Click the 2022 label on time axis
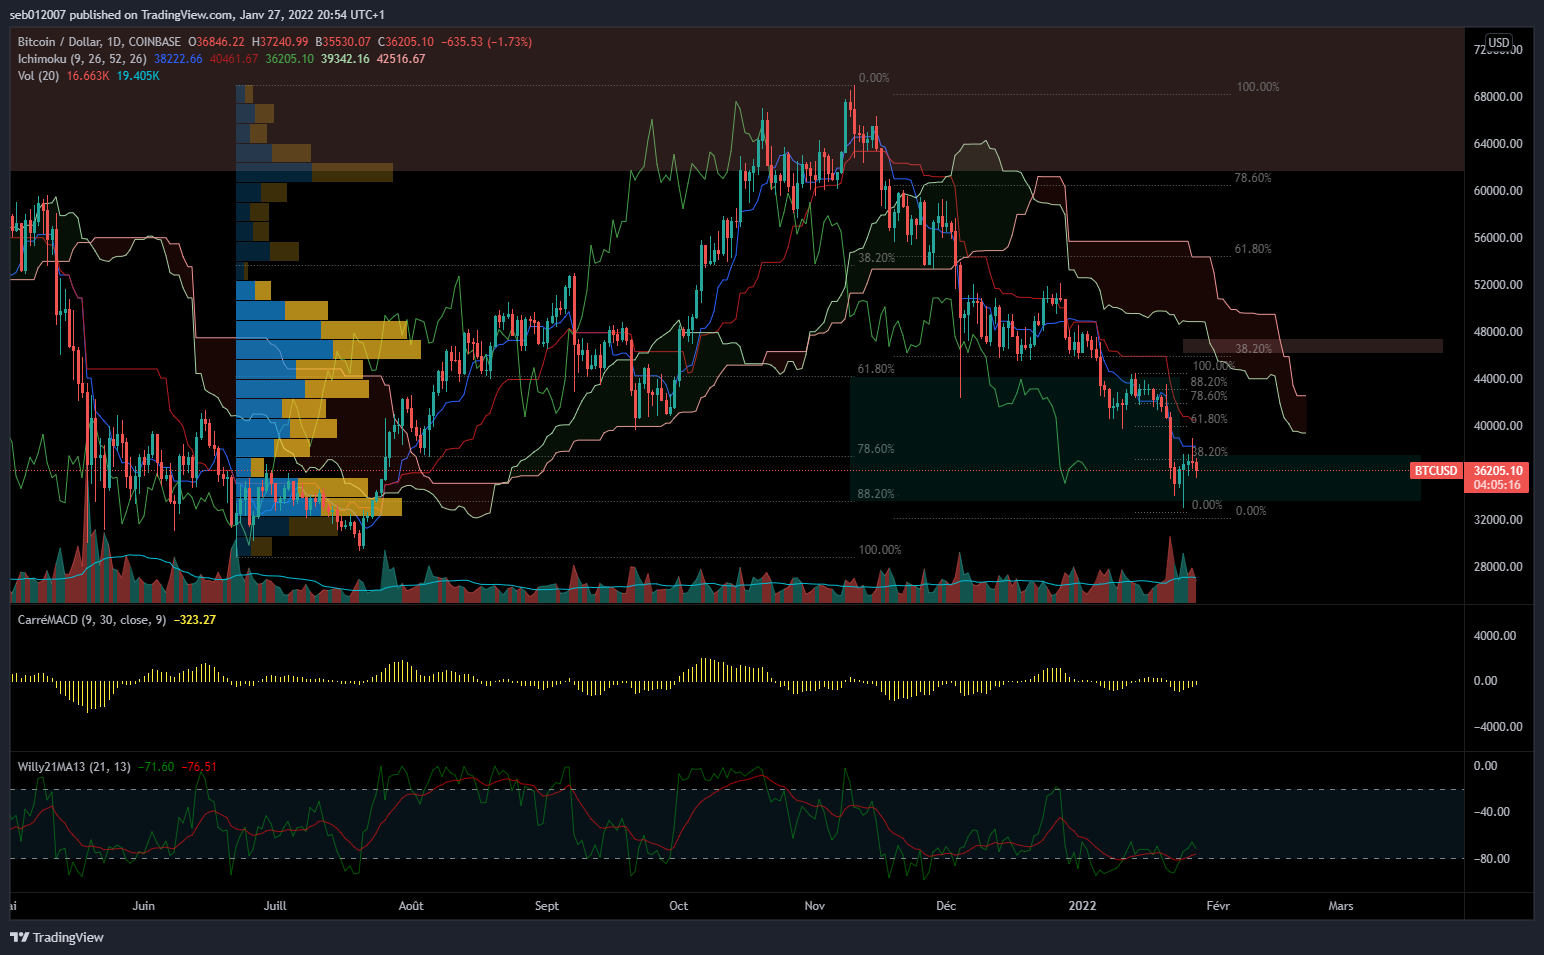This screenshot has height=955, width=1544. [1082, 906]
